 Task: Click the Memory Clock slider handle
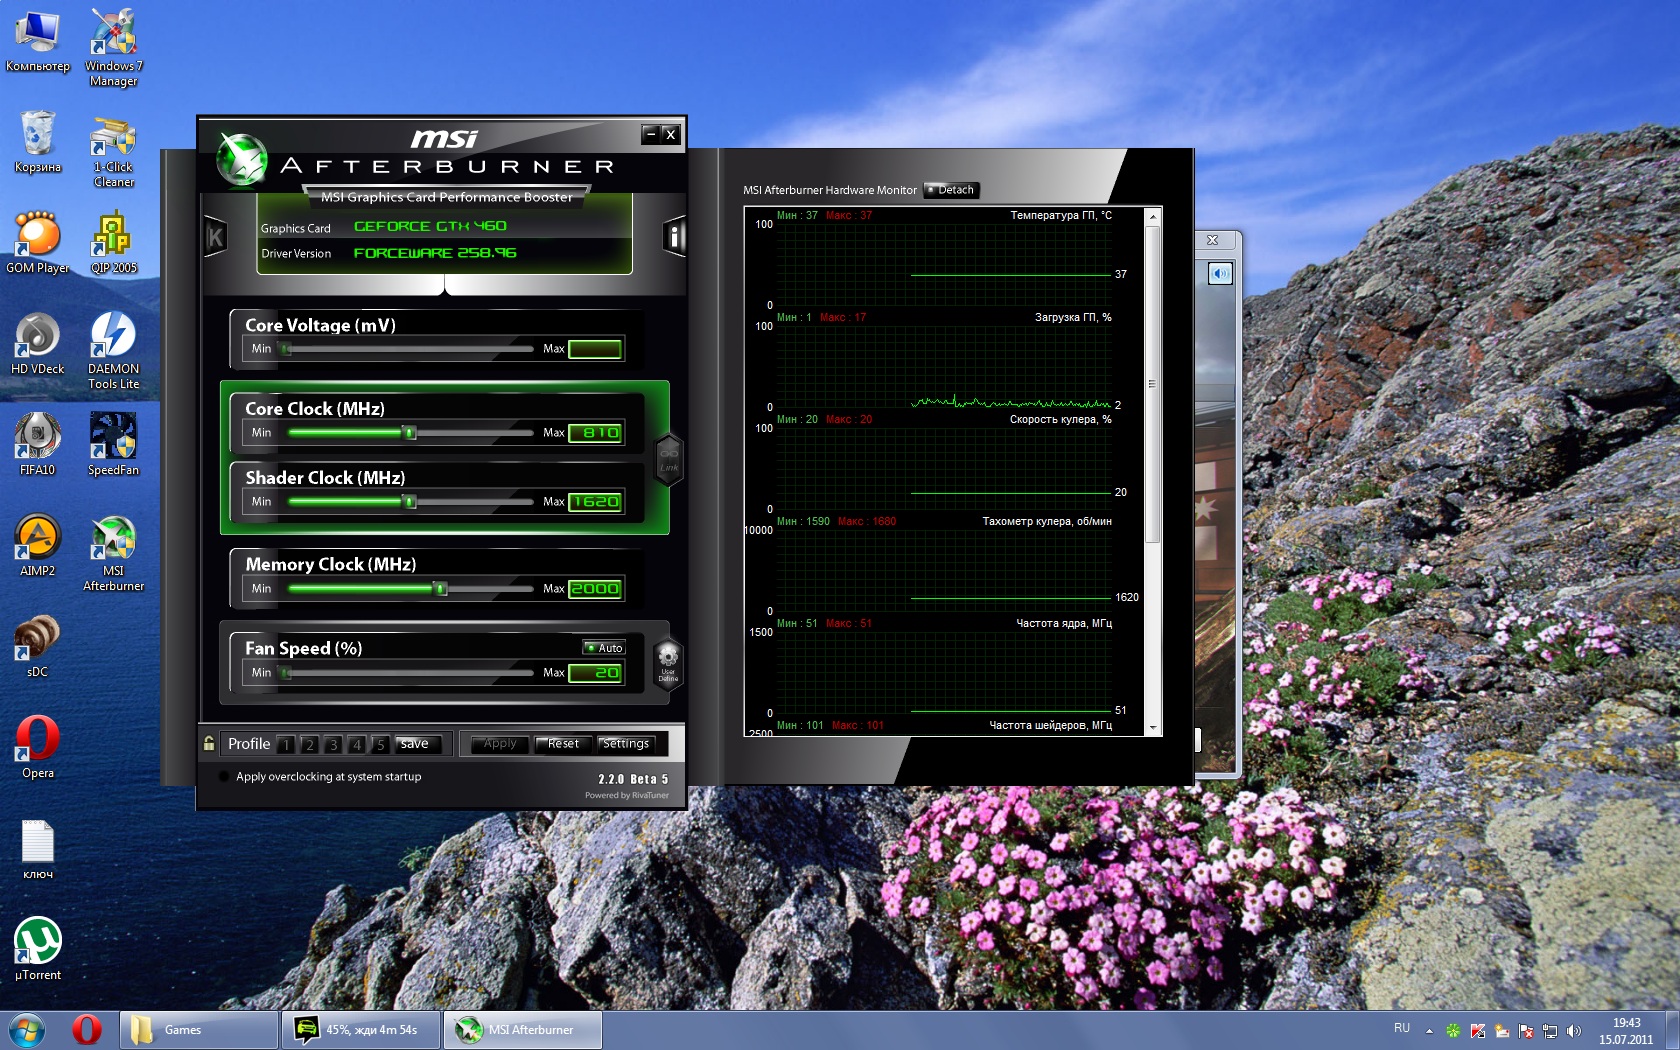click(x=440, y=589)
